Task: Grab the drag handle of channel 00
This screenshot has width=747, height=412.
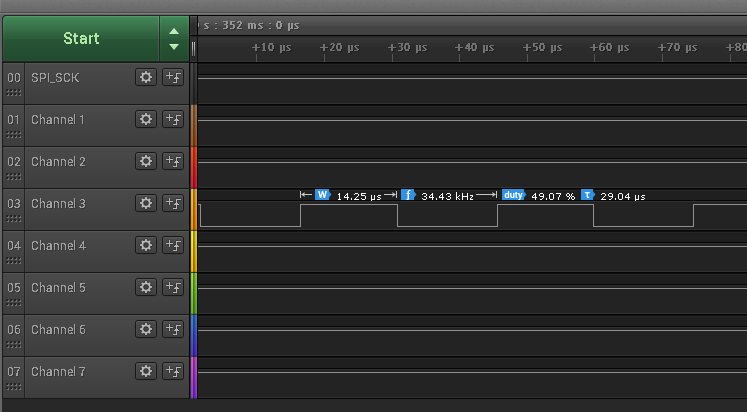Action: [14, 93]
